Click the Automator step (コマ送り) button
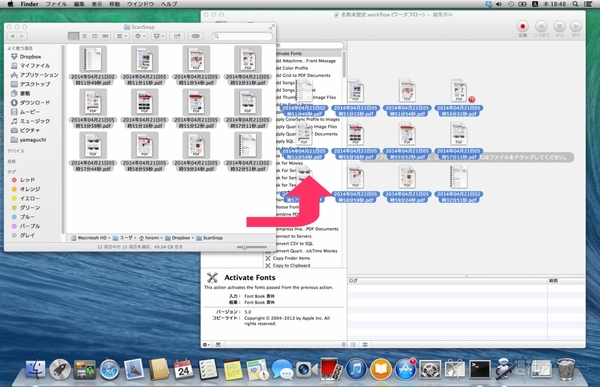The height and width of the screenshot is (387, 600). point(541,29)
